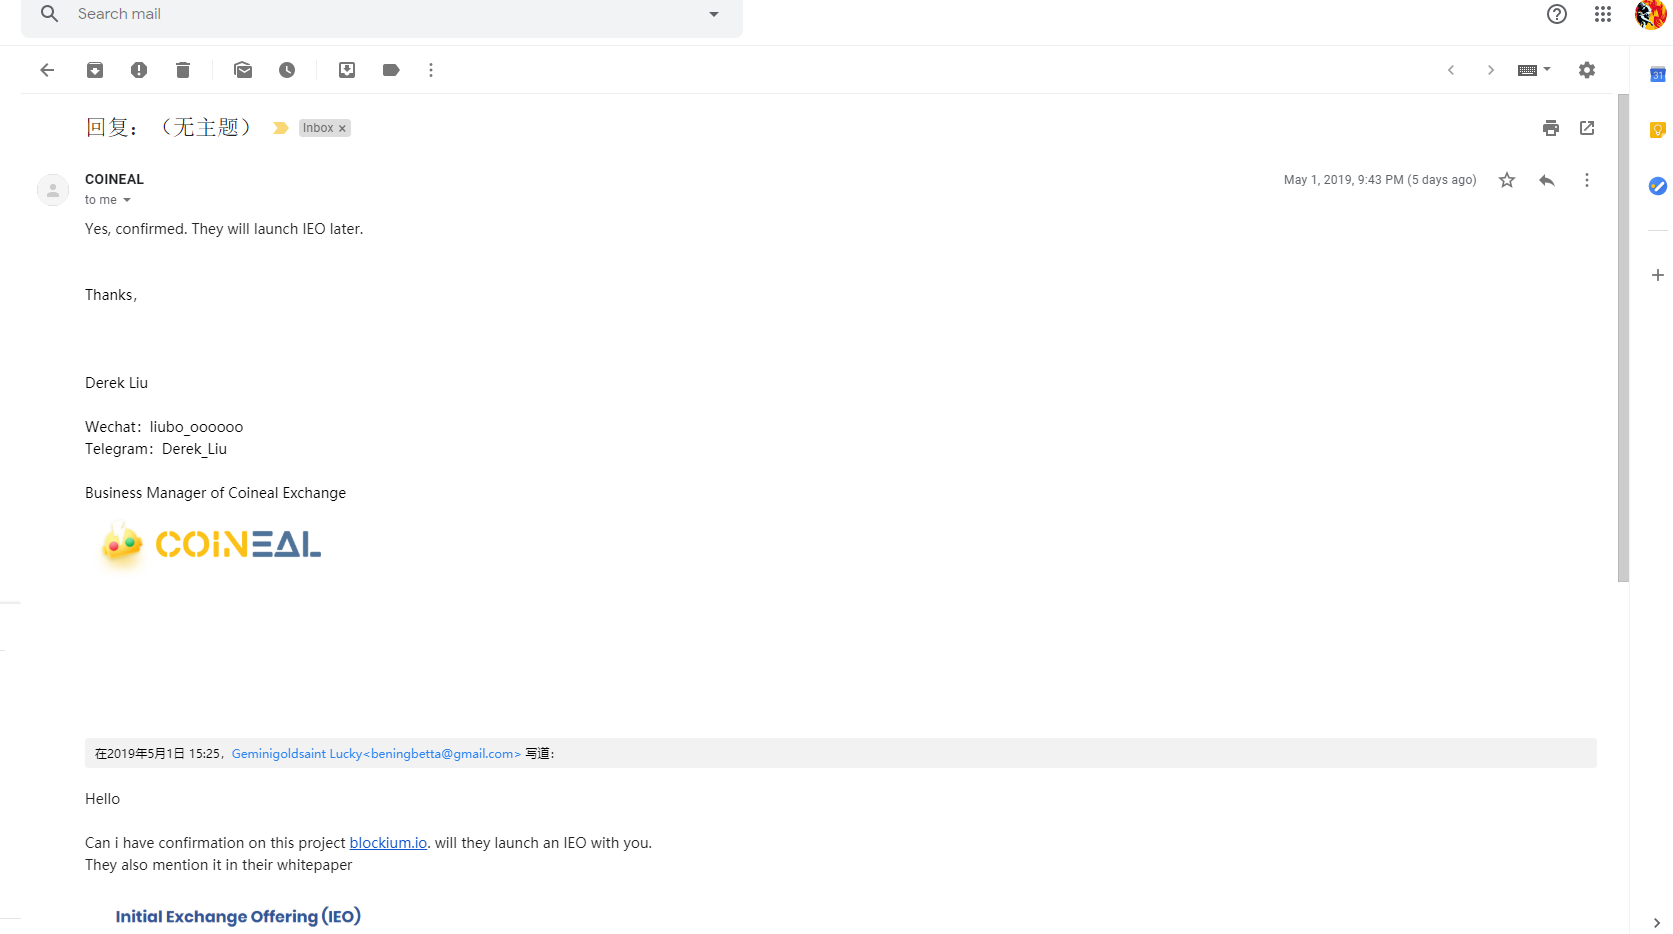Click the search magnifier icon
The height and width of the screenshot is (934, 1673).
coord(49,14)
